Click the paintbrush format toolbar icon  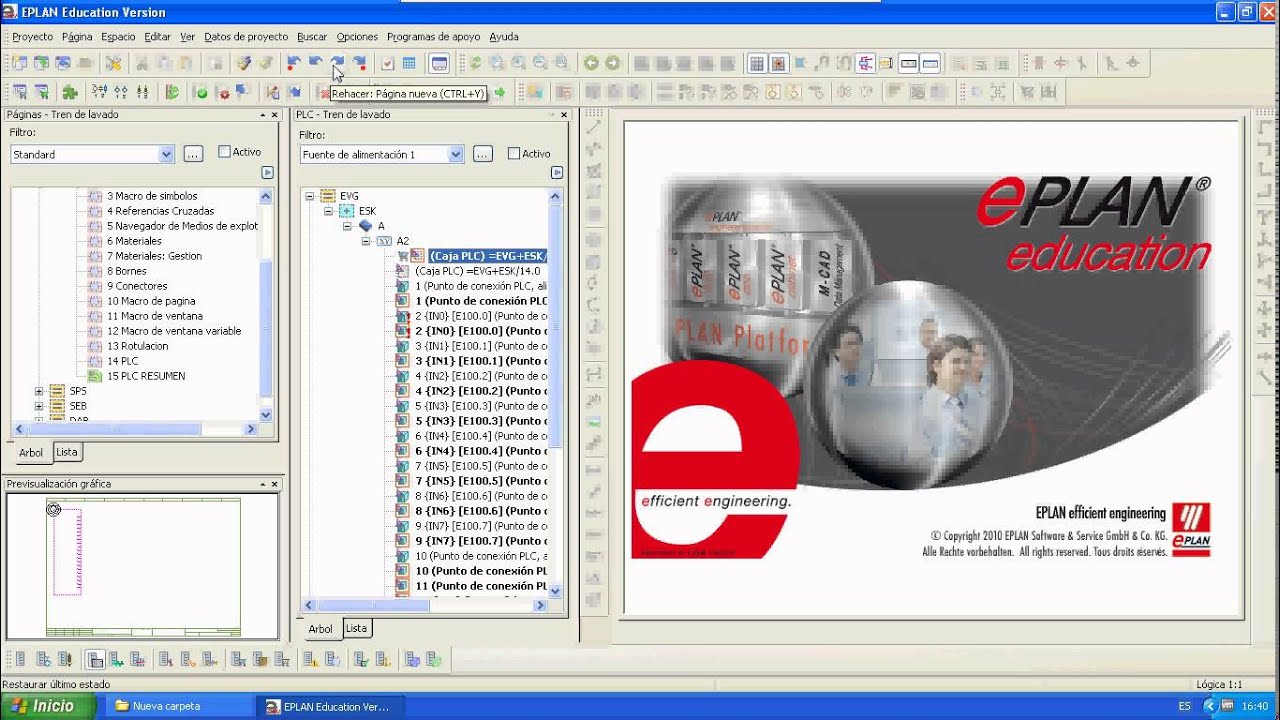pyautogui.click(x=244, y=63)
